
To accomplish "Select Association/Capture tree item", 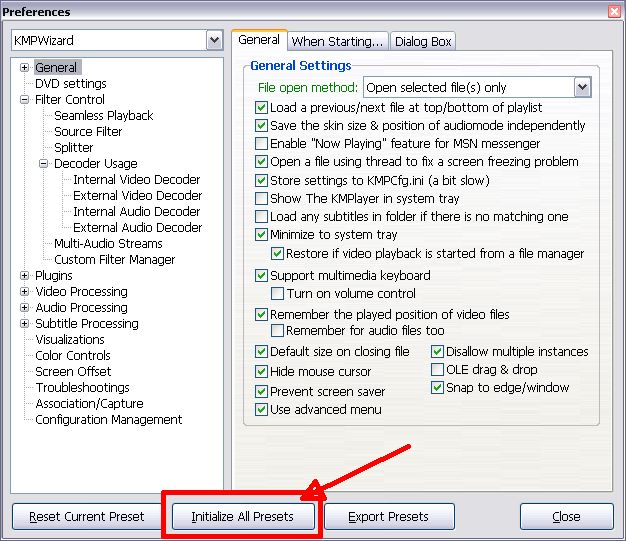I will point(89,403).
